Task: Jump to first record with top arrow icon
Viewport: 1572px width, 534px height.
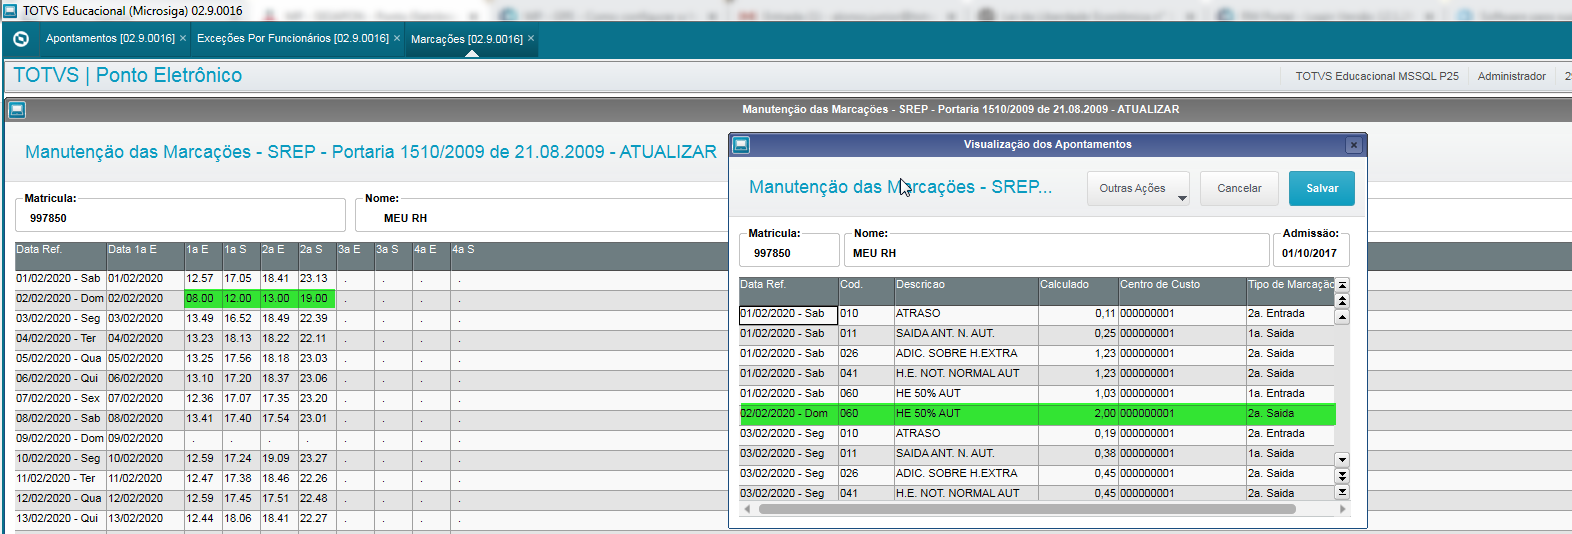Action: tap(1342, 285)
